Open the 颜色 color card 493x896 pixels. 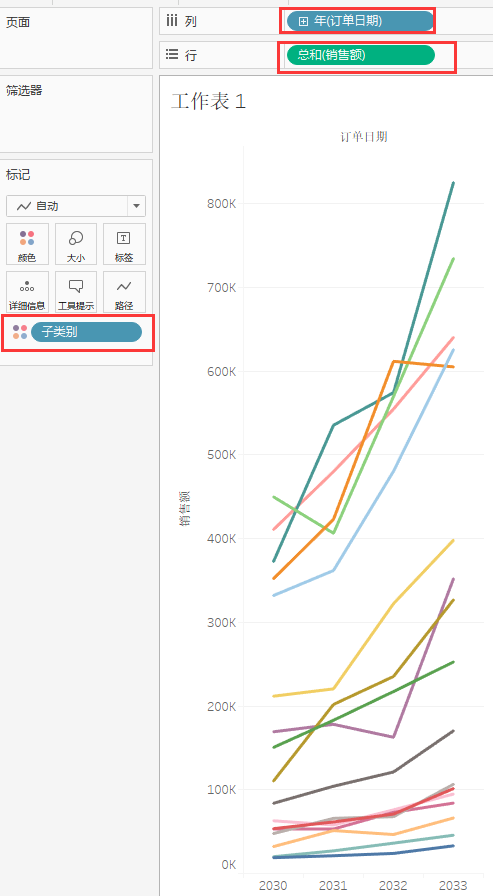coord(27,244)
